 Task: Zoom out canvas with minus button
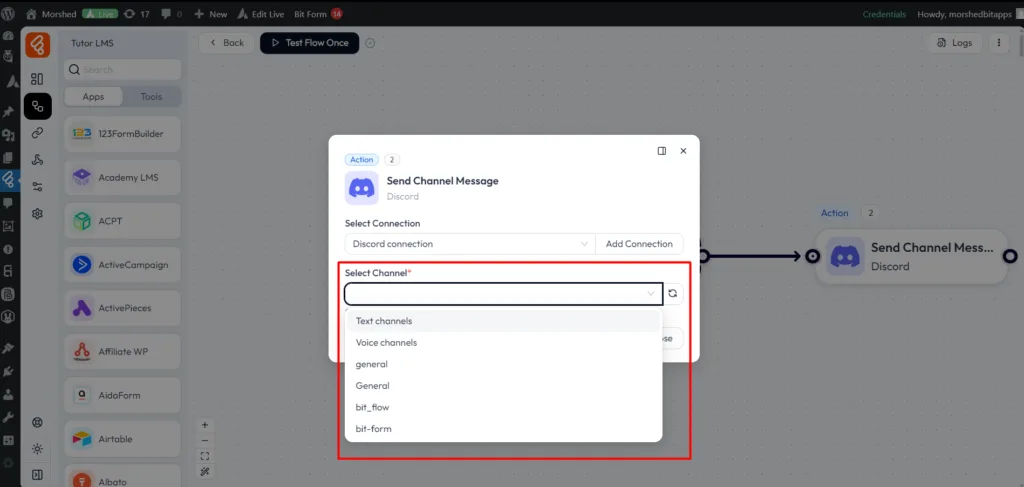pos(205,440)
